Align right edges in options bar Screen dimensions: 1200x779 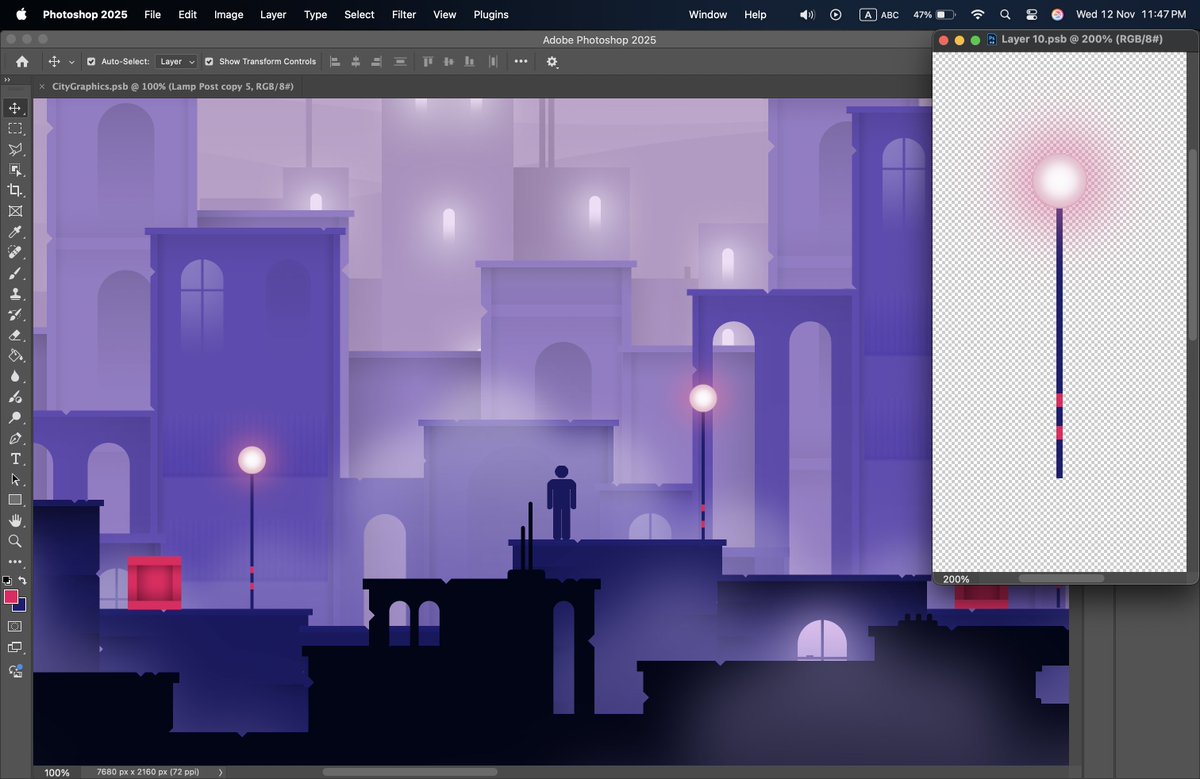coord(377,61)
